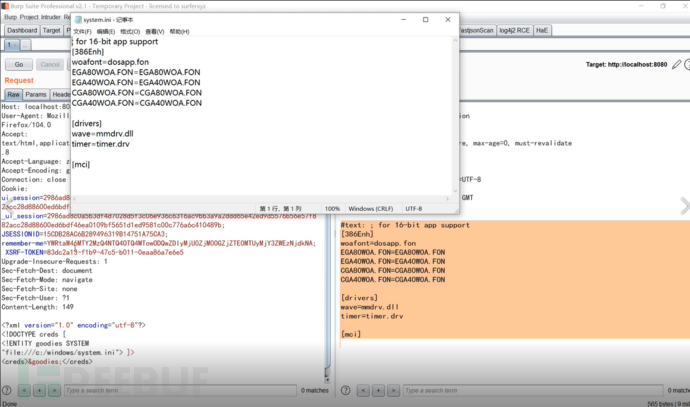Click the response search help icon
This screenshot has height=407, width=690.
point(345,391)
